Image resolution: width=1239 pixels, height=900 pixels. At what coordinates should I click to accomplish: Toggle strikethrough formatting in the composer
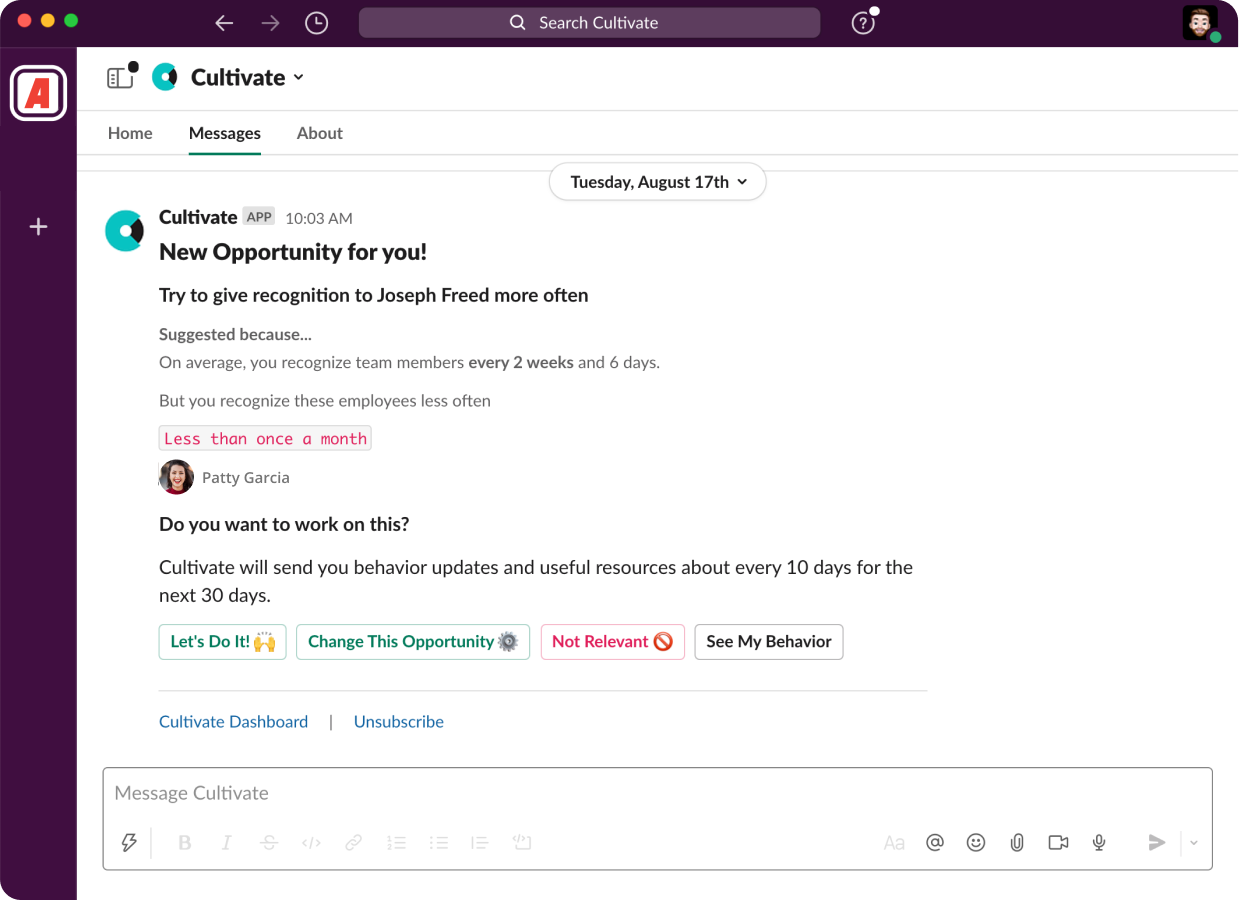[268, 842]
